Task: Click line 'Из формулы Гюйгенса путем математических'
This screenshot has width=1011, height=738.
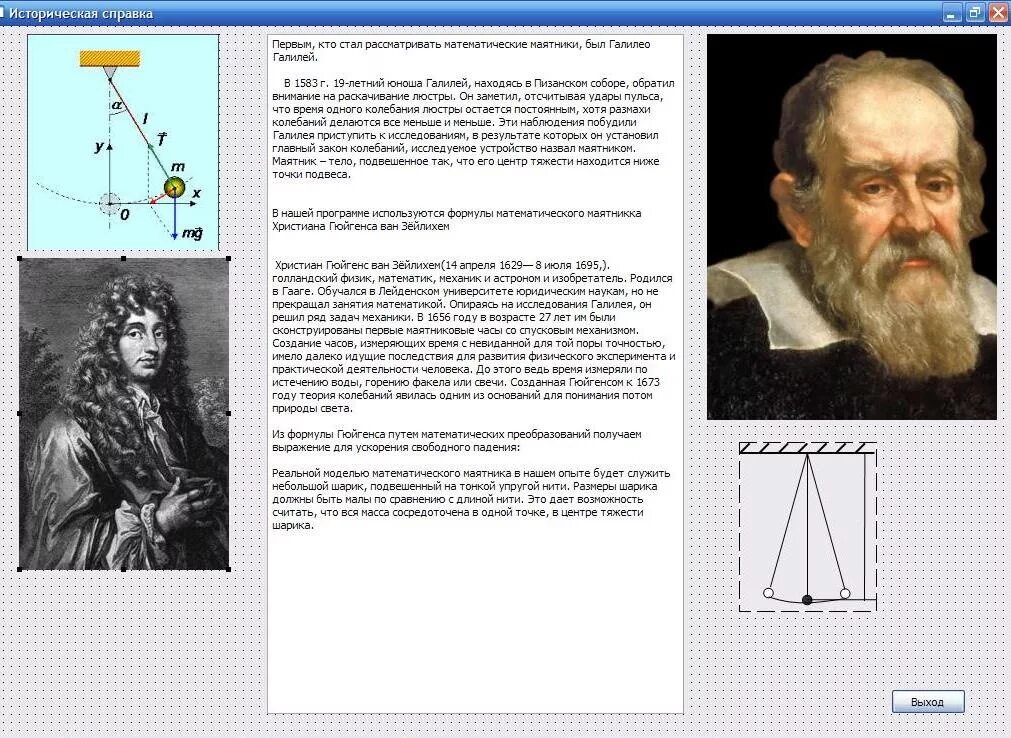Action: 456,434
